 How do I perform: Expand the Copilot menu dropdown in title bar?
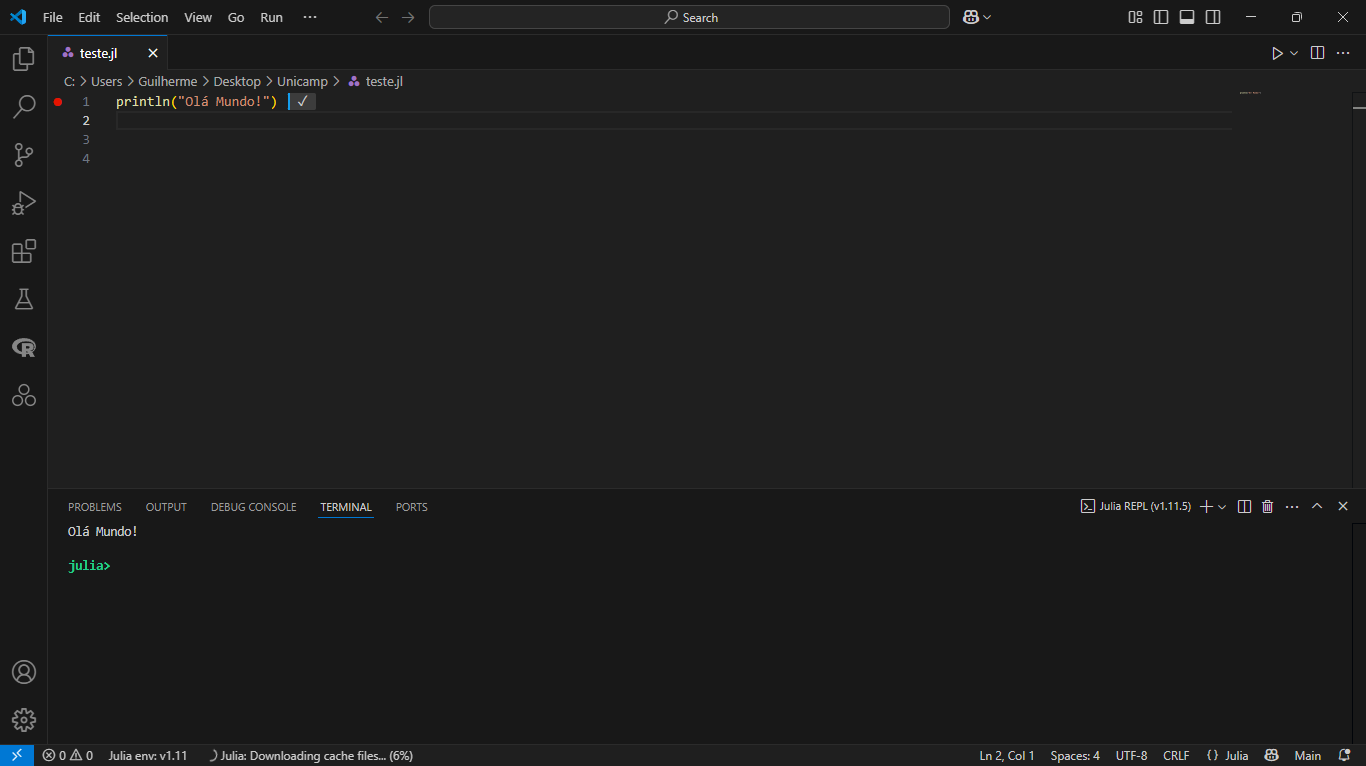coord(988,17)
